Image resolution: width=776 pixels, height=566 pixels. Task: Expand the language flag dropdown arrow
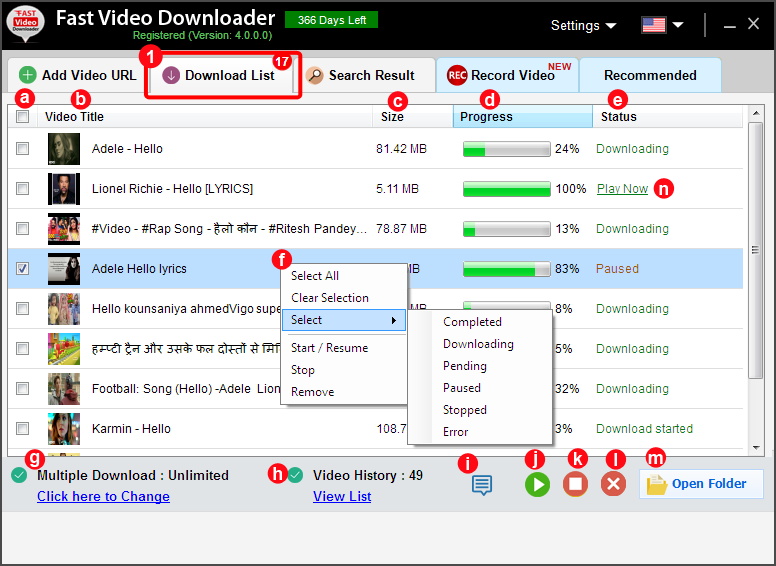[678, 25]
